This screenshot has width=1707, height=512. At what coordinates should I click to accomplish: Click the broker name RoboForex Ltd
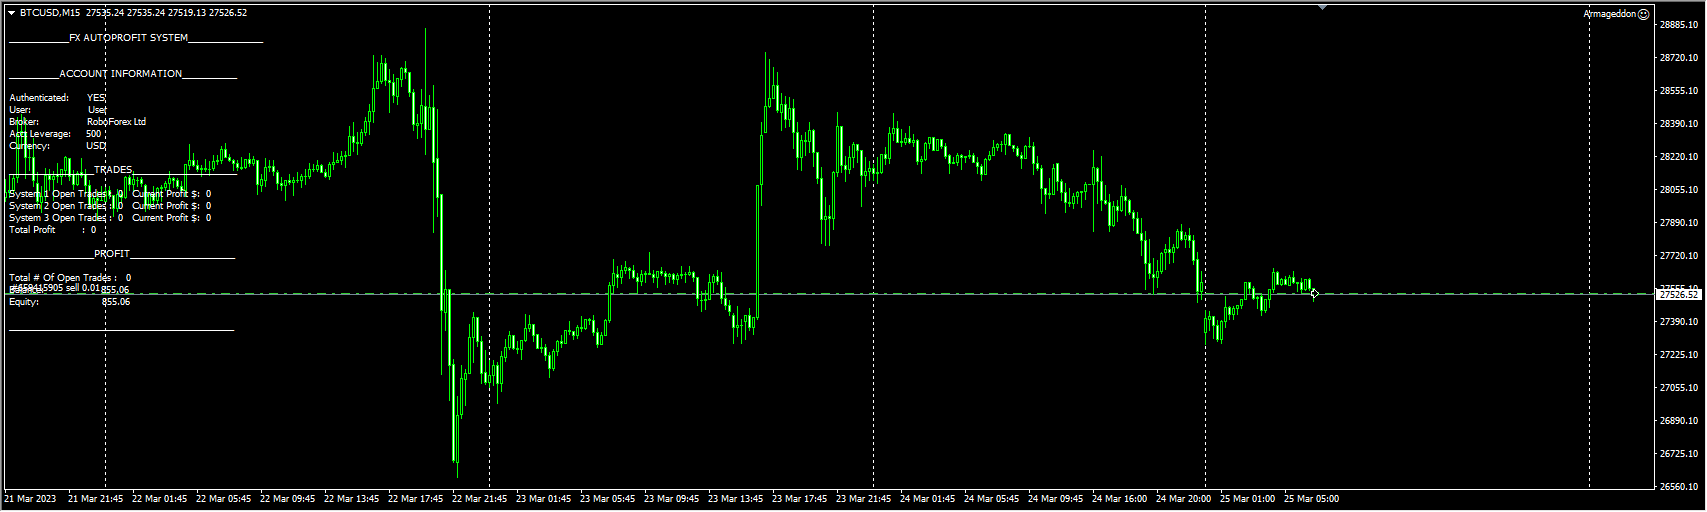[x=116, y=122]
